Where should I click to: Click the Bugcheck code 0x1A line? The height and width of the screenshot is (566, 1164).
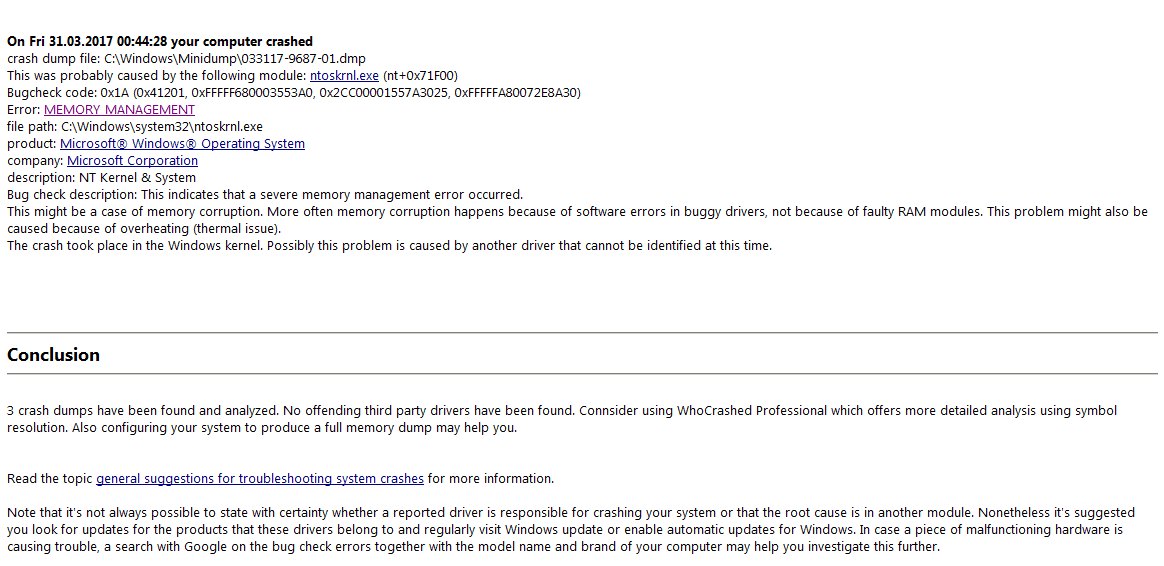293,93
